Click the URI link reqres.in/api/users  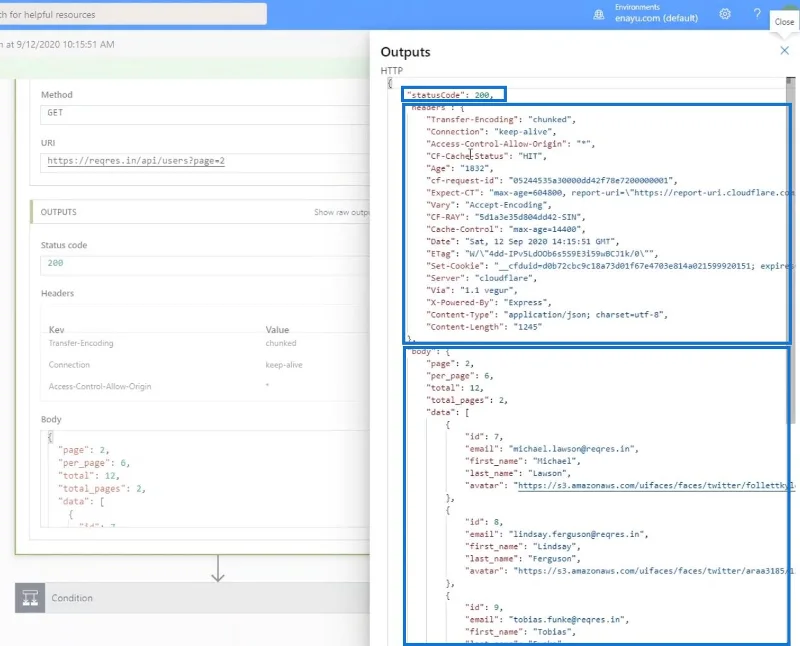[x=136, y=161]
